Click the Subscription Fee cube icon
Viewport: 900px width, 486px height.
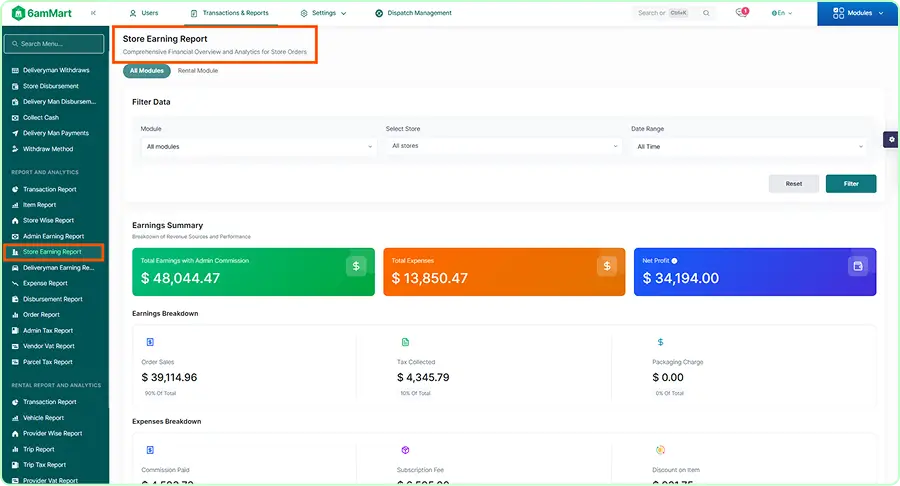405,450
